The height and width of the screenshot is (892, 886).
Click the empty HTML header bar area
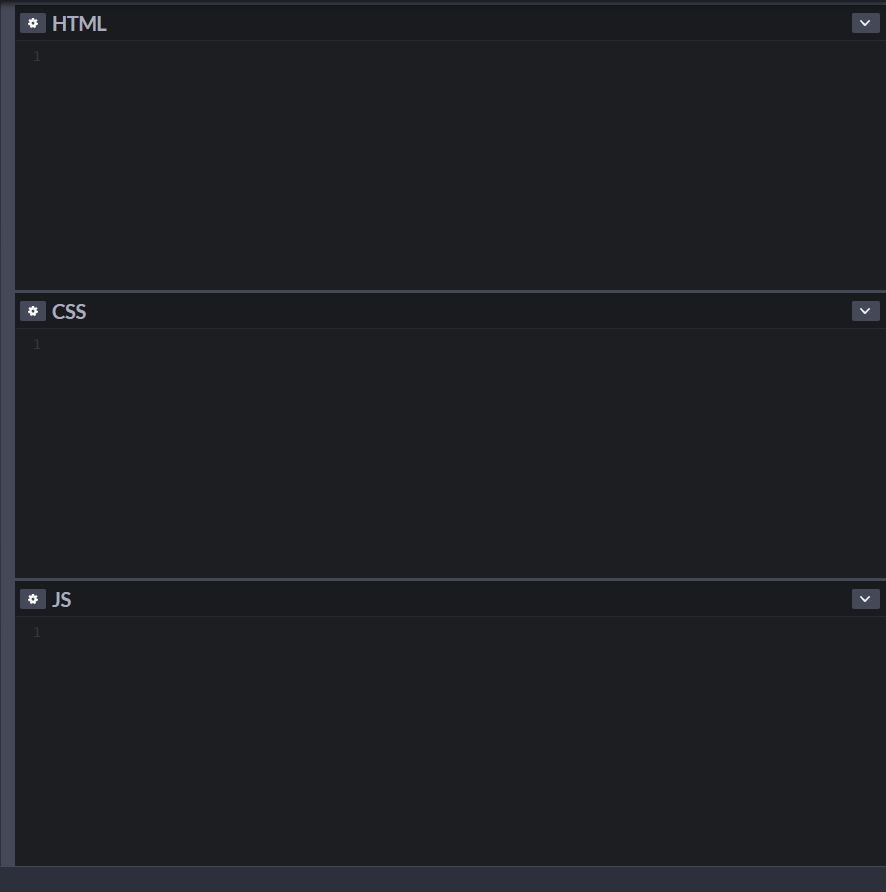tap(478, 23)
